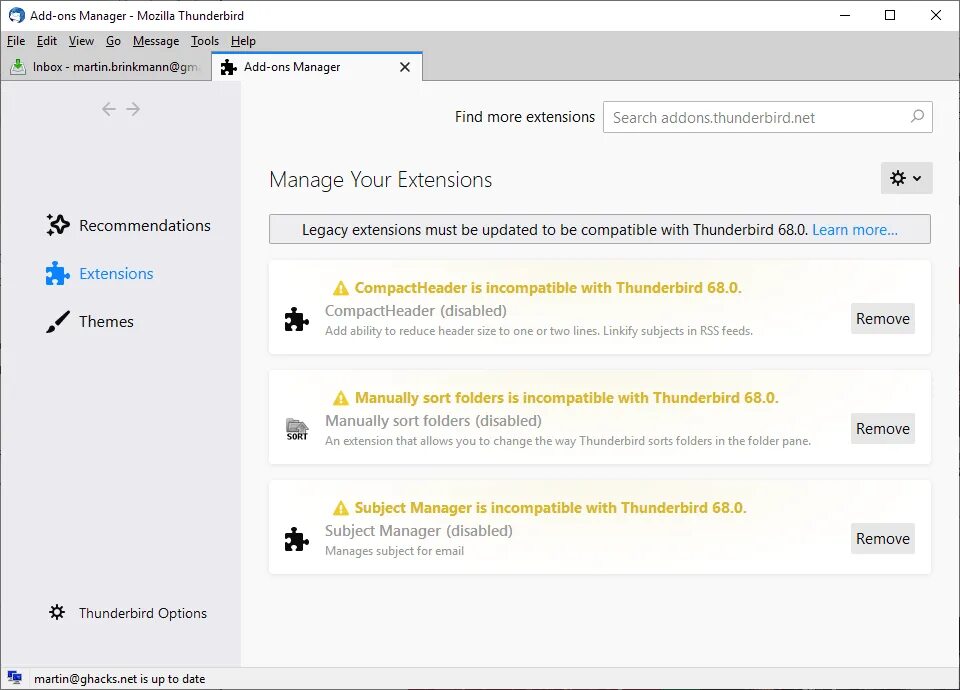960x690 pixels.
Task: Remove the Subject Manager extension
Action: [882, 539]
